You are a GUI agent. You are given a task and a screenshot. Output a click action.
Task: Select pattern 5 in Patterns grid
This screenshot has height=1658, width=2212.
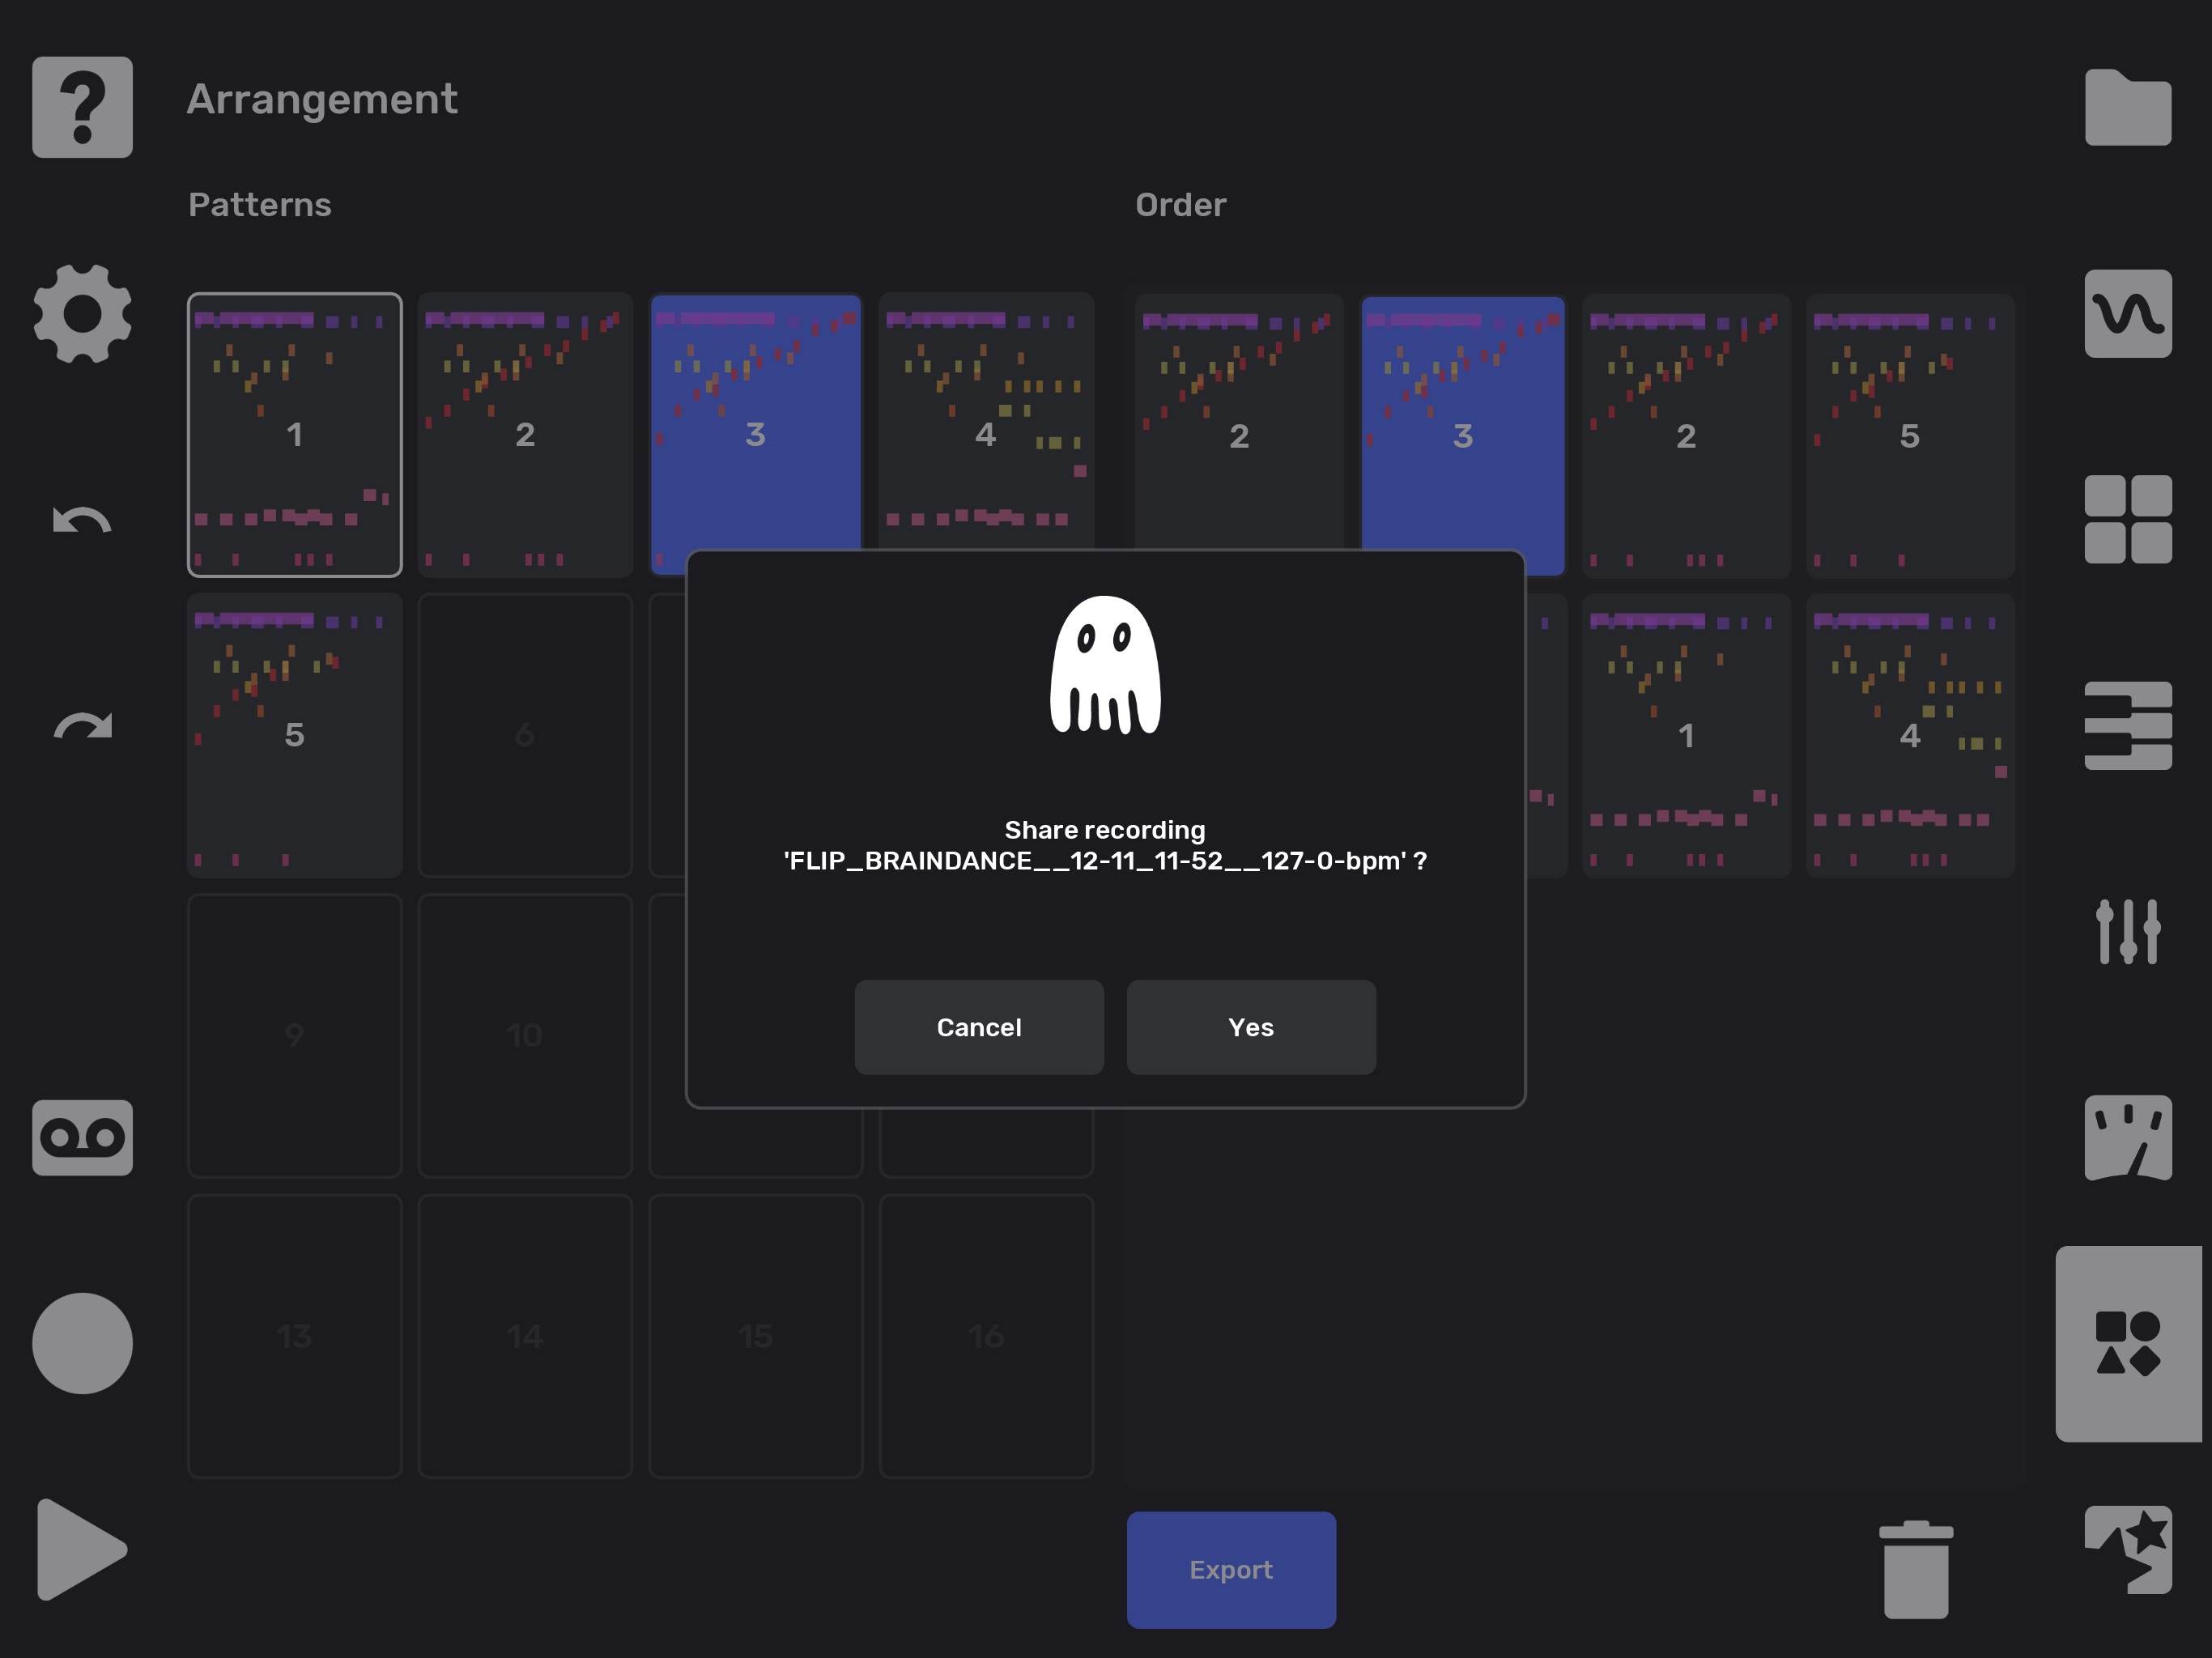(x=295, y=735)
